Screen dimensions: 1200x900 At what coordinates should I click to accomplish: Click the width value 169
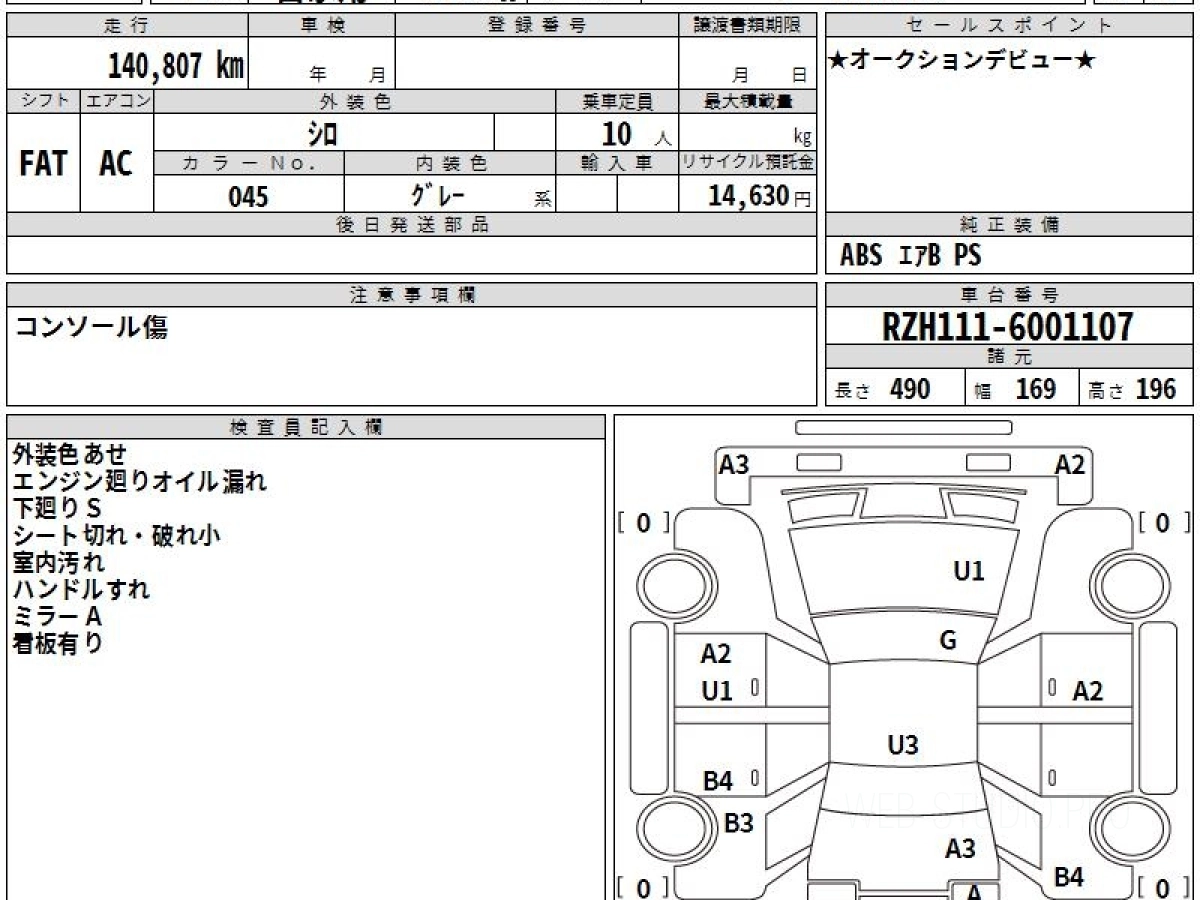1036,389
